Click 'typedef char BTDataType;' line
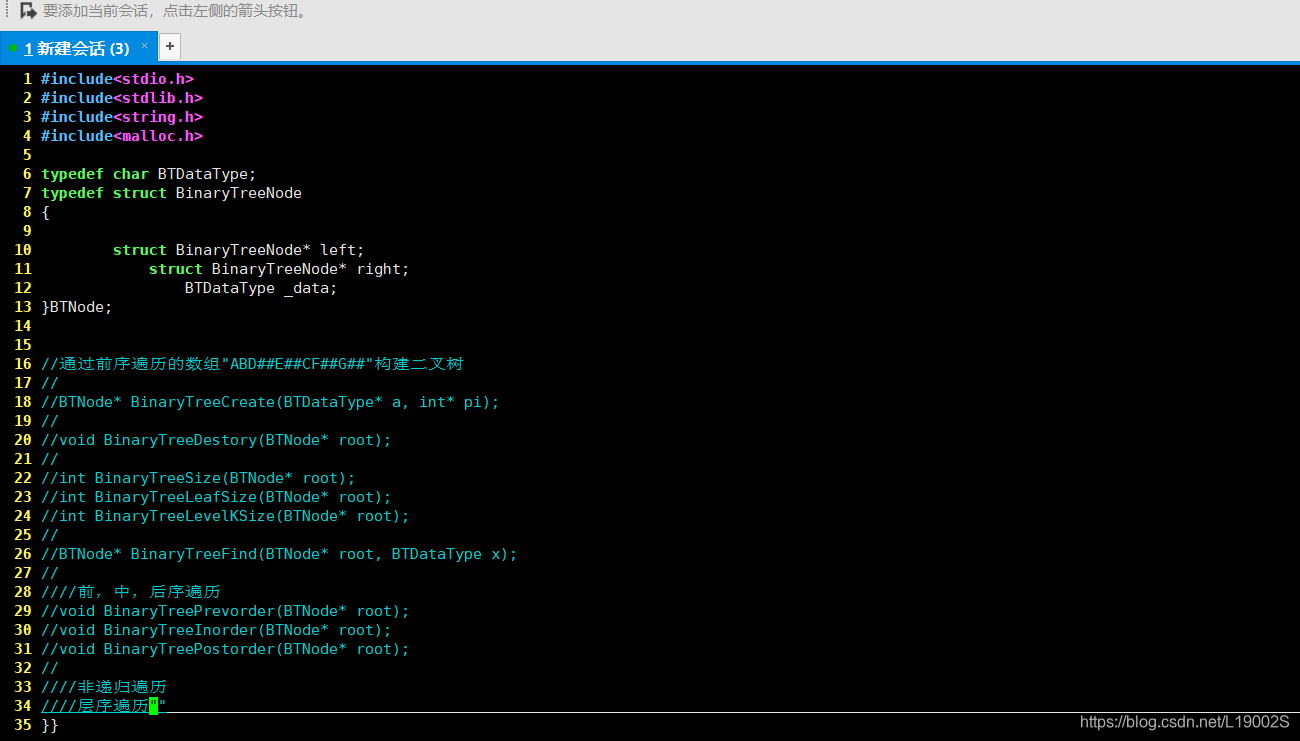This screenshot has width=1300, height=741. (149, 174)
